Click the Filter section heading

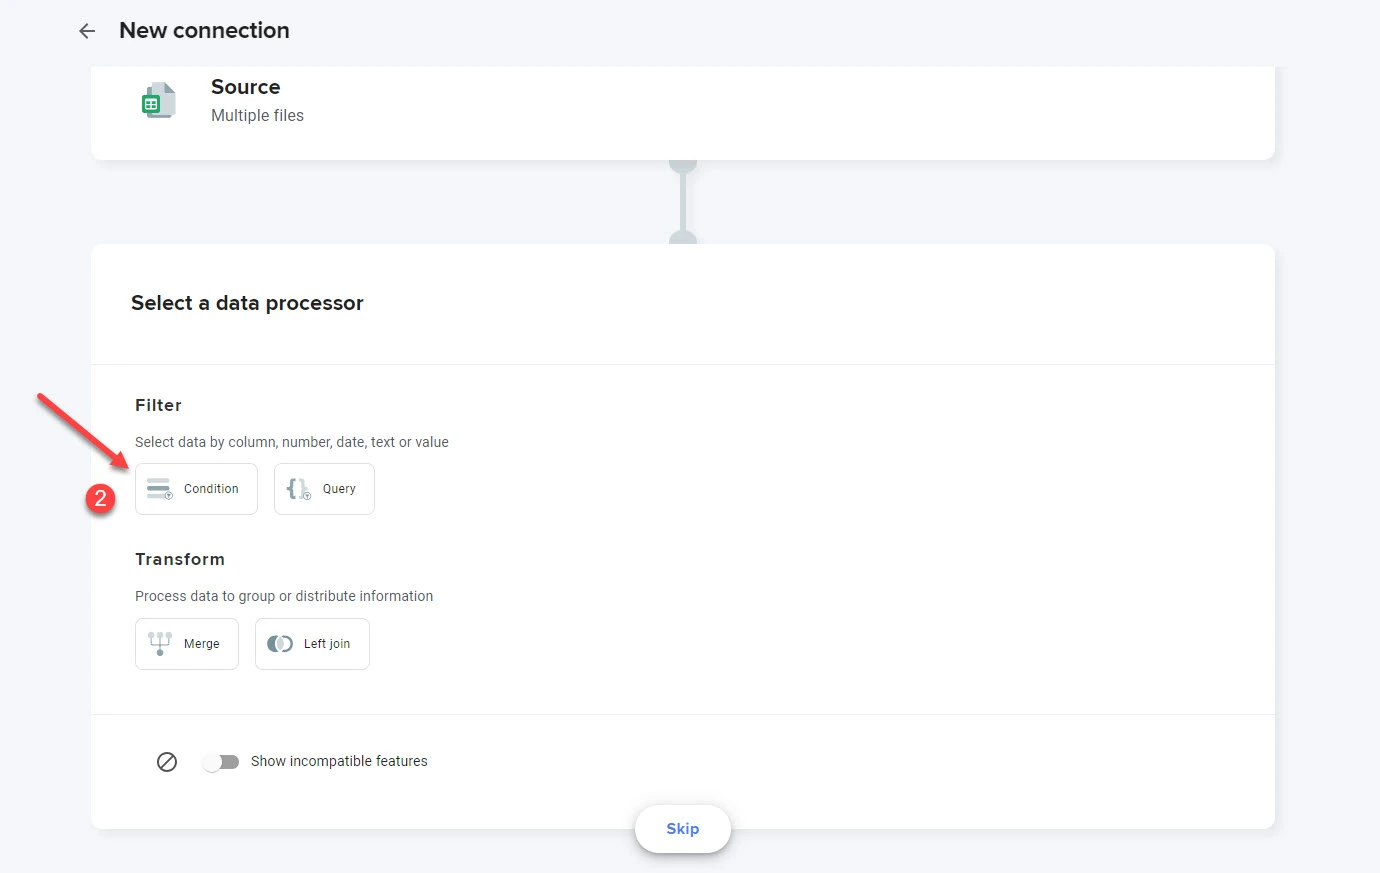click(158, 405)
